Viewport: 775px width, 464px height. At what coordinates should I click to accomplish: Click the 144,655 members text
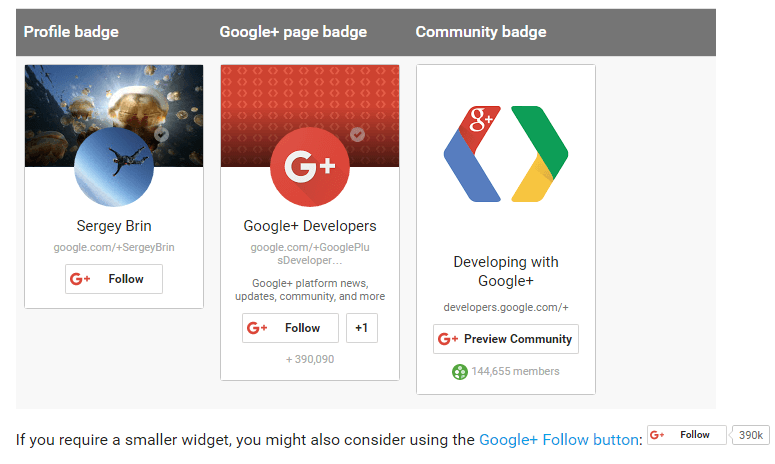515,371
